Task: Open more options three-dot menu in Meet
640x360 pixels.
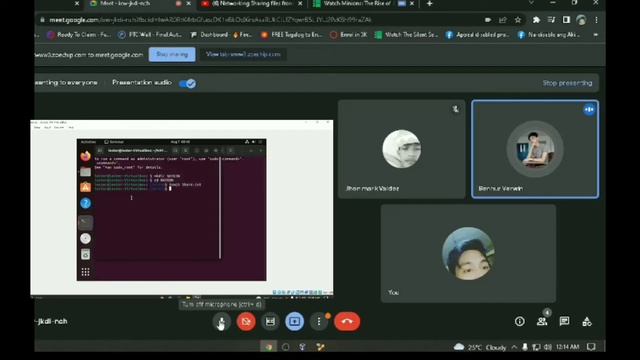Action: click(319, 322)
